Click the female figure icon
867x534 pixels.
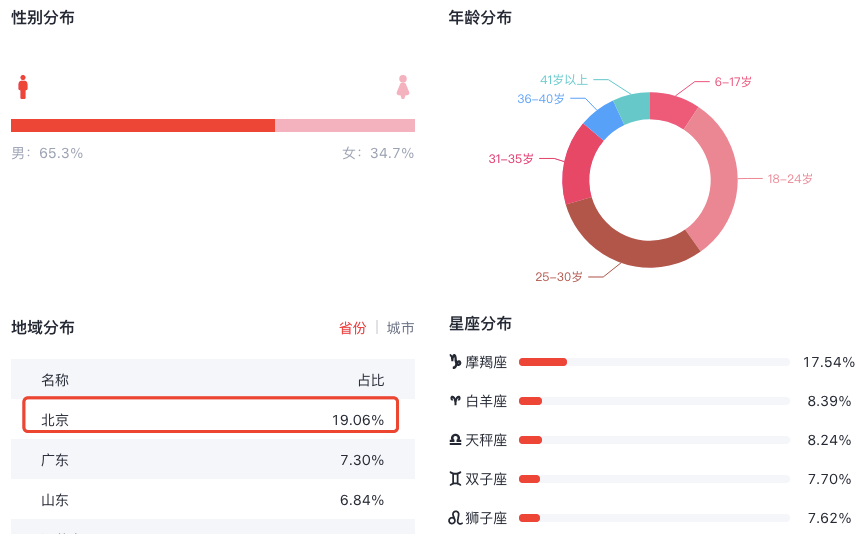point(403,87)
